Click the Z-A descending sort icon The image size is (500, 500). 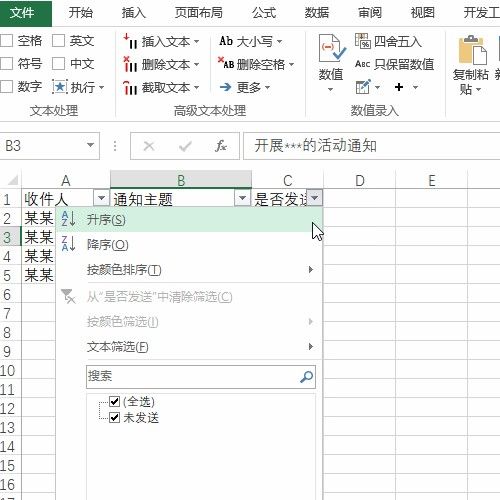click(x=69, y=244)
